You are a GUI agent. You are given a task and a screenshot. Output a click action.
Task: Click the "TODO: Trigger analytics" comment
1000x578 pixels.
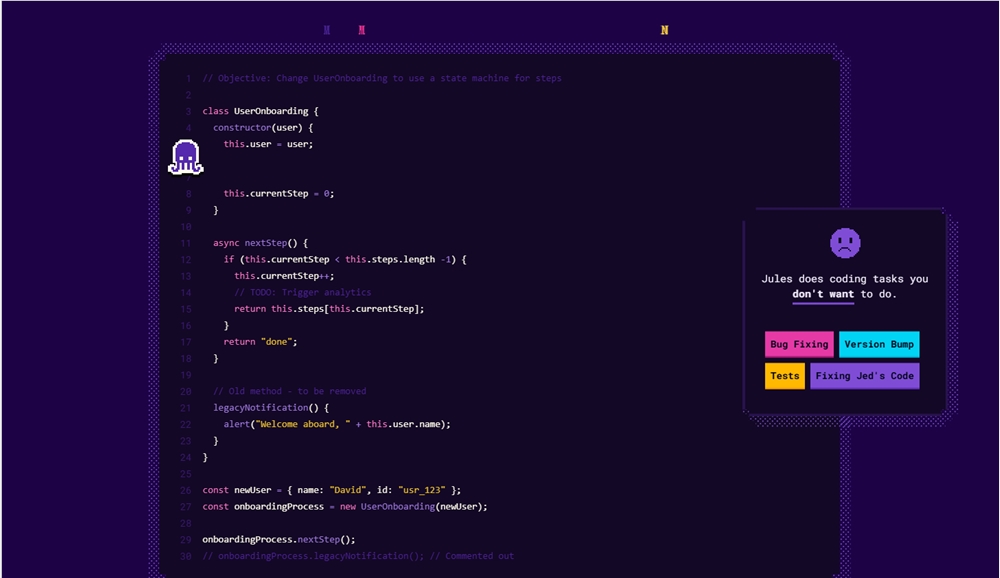302,292
